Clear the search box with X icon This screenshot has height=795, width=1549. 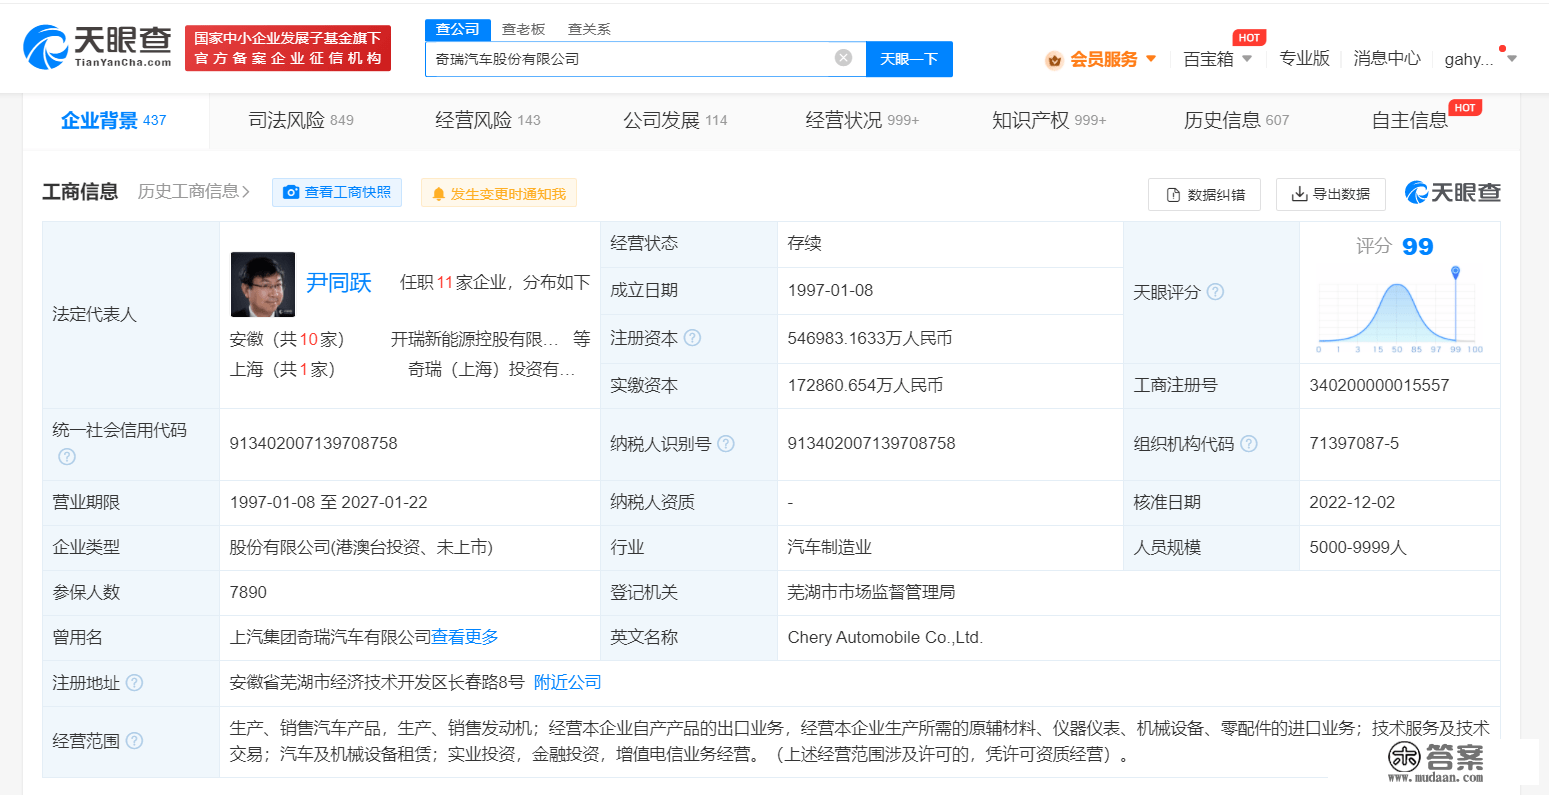point(843,58)
